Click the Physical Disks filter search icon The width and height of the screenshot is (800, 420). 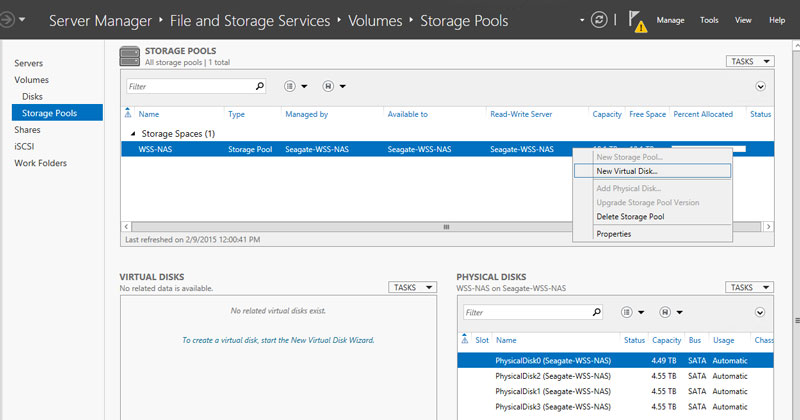pos(598,312)
